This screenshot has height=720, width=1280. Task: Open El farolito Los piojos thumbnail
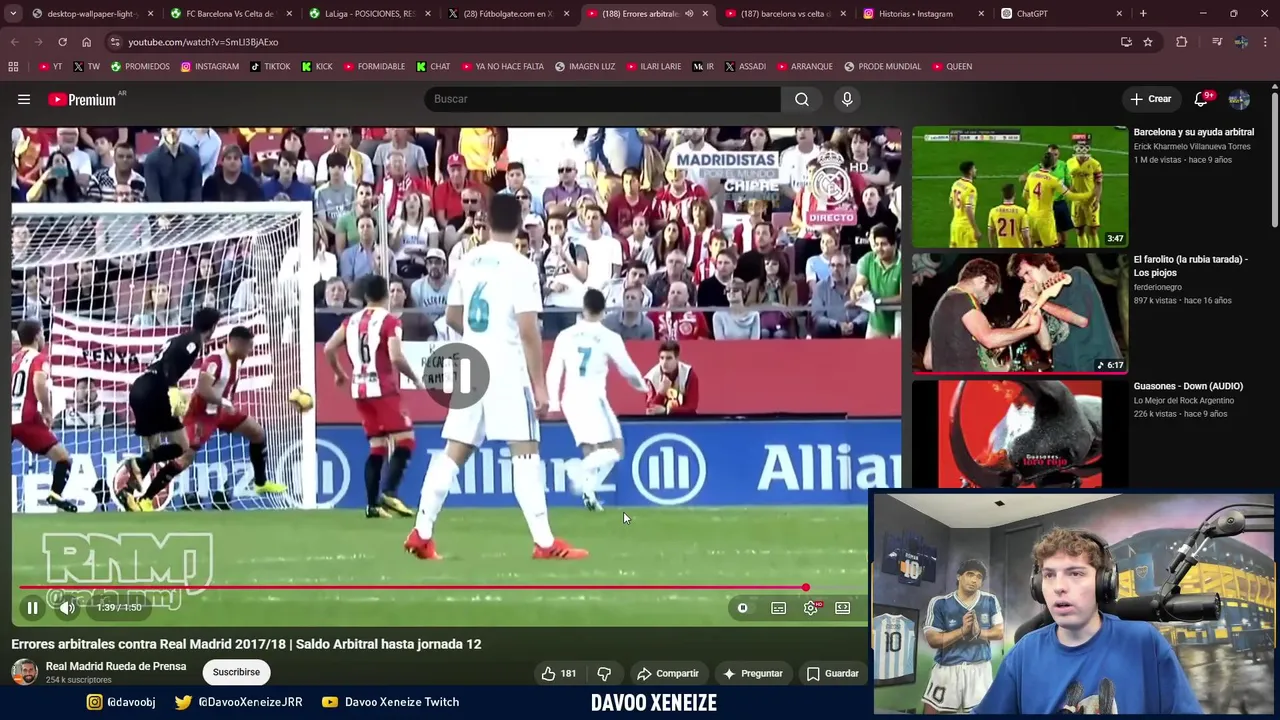pyautogui.click(x=1019, y=313)
